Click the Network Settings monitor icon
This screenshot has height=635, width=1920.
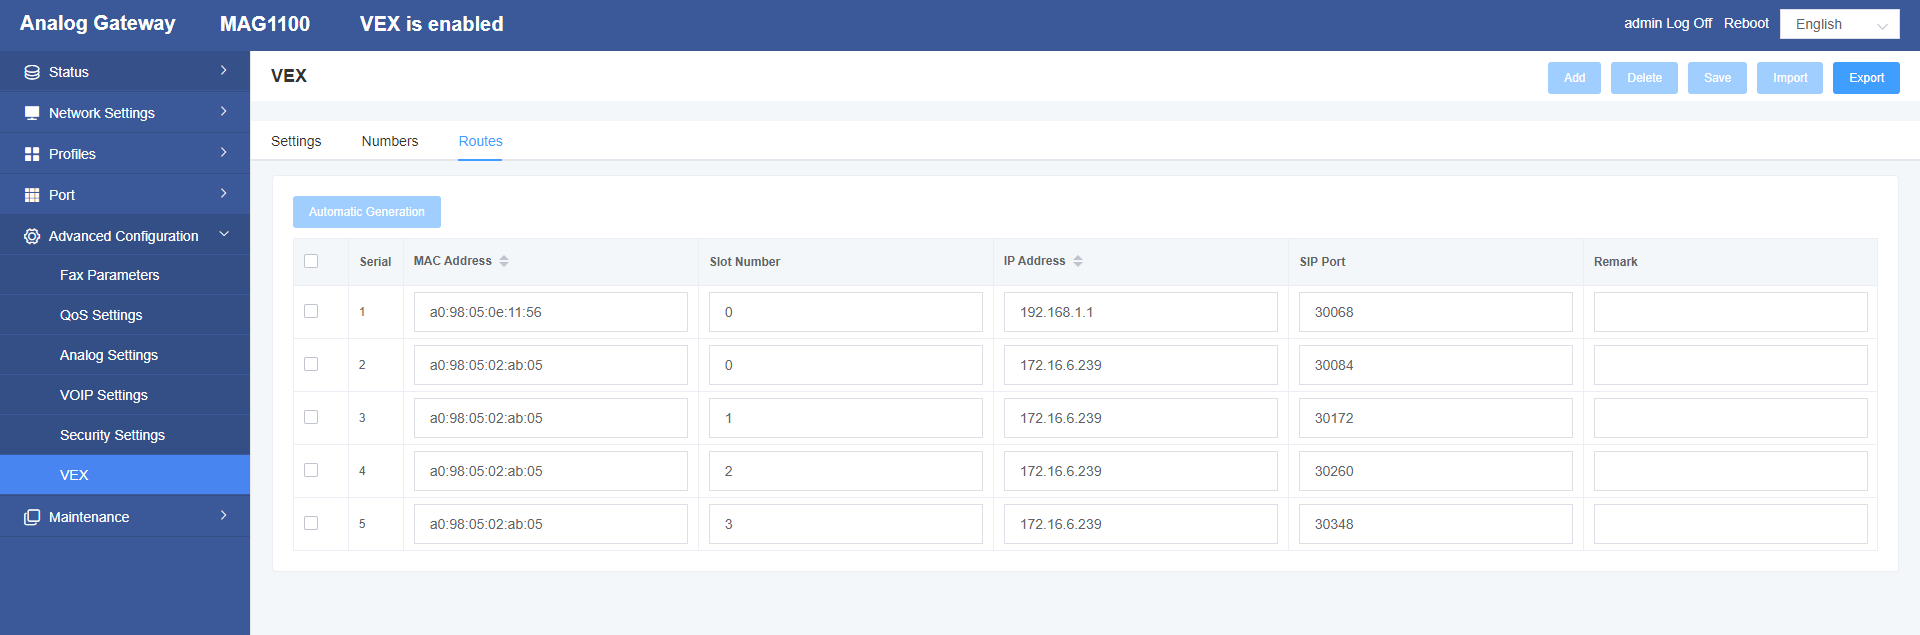(x=32, y=113)
